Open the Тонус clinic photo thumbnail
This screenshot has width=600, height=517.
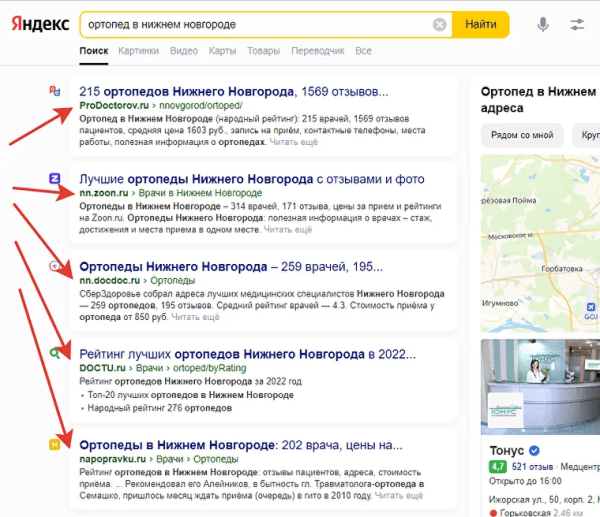[540, 385]
